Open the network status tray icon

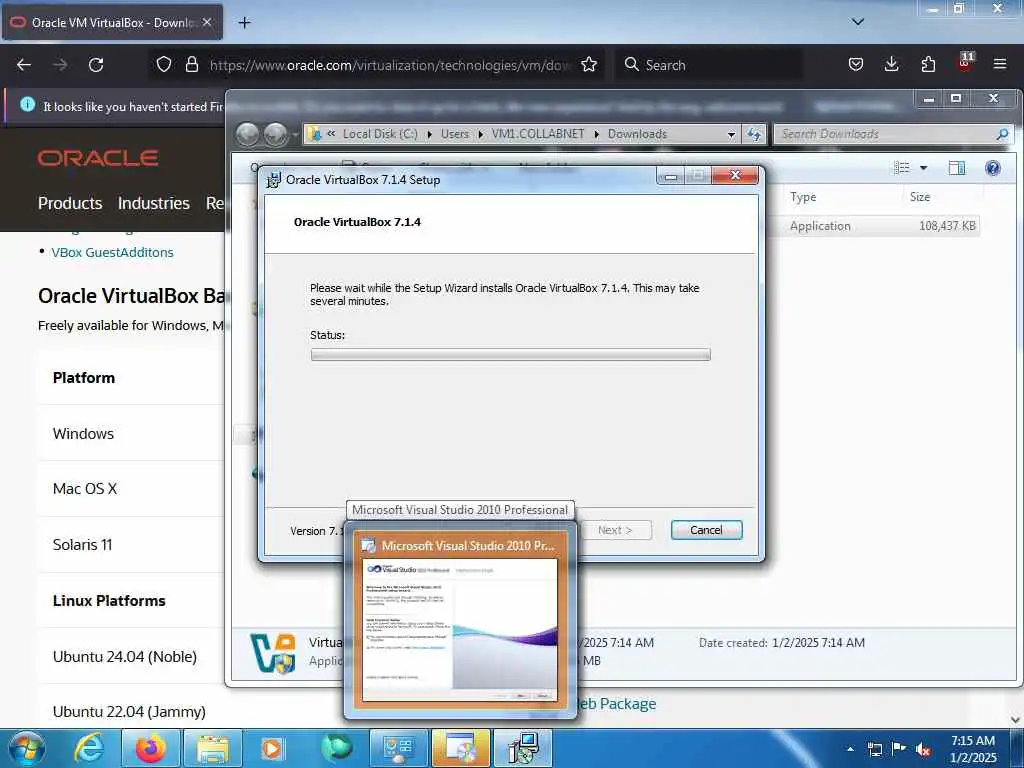click(874, 749)
